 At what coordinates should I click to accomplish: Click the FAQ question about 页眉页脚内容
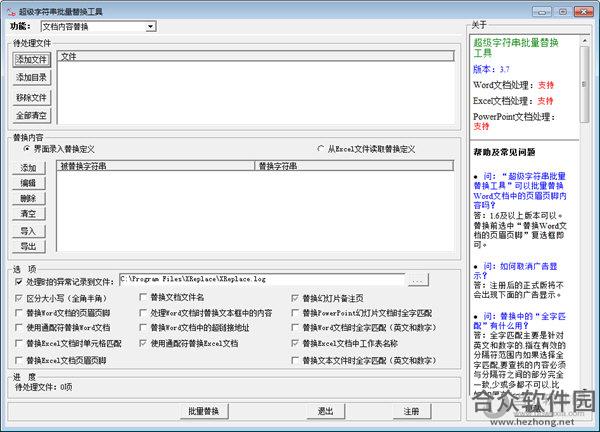coord(520,191)
